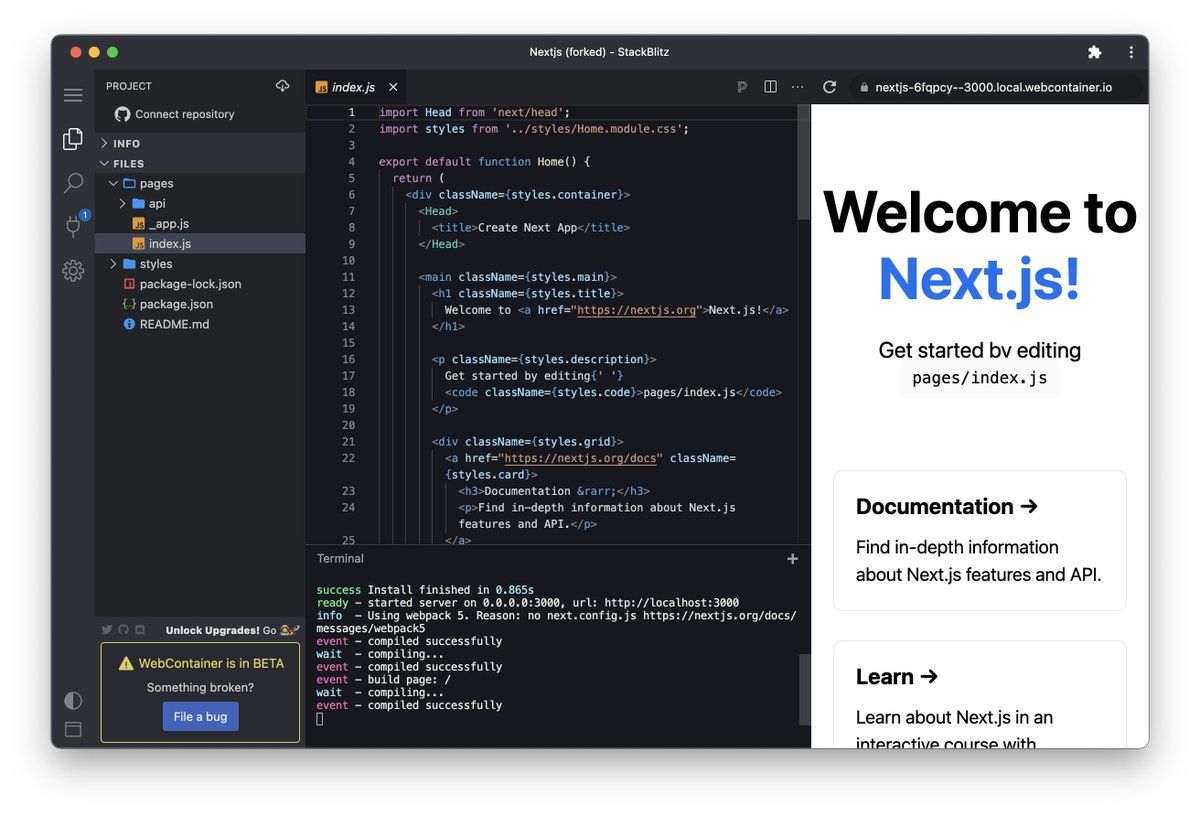Select the pages folder label
This screenshot has height=816, width=1200.
coord(156,184)
